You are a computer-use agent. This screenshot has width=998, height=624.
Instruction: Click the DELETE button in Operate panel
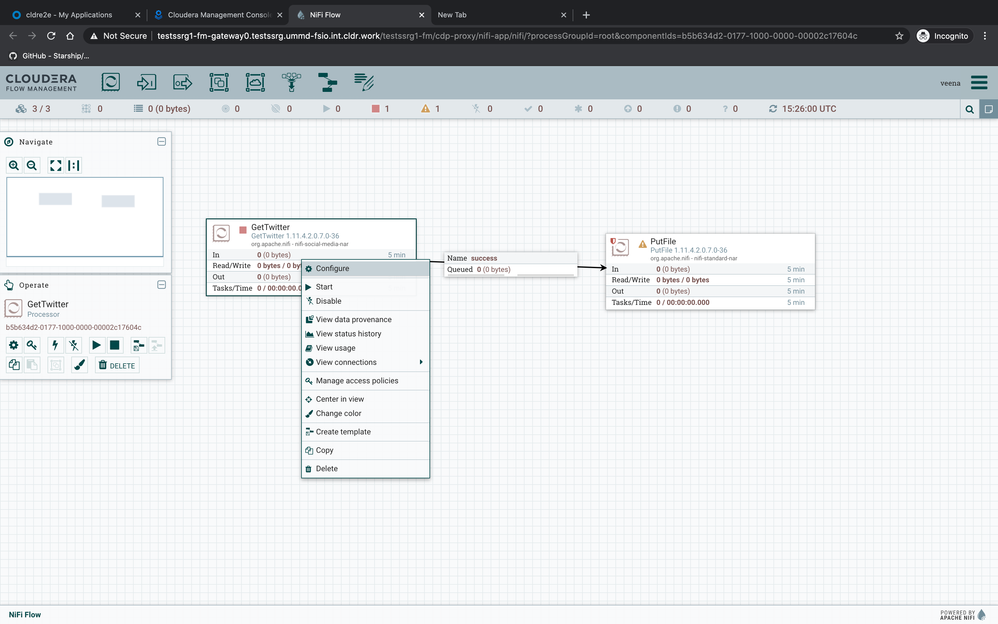pyautogui.click(x=117, y=365)
